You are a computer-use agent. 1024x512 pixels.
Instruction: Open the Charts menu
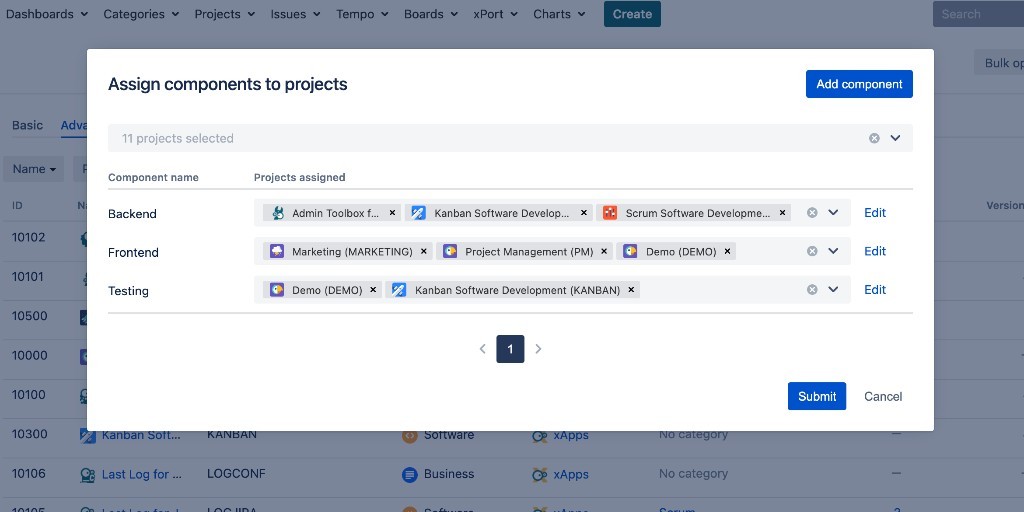point(560,14)
